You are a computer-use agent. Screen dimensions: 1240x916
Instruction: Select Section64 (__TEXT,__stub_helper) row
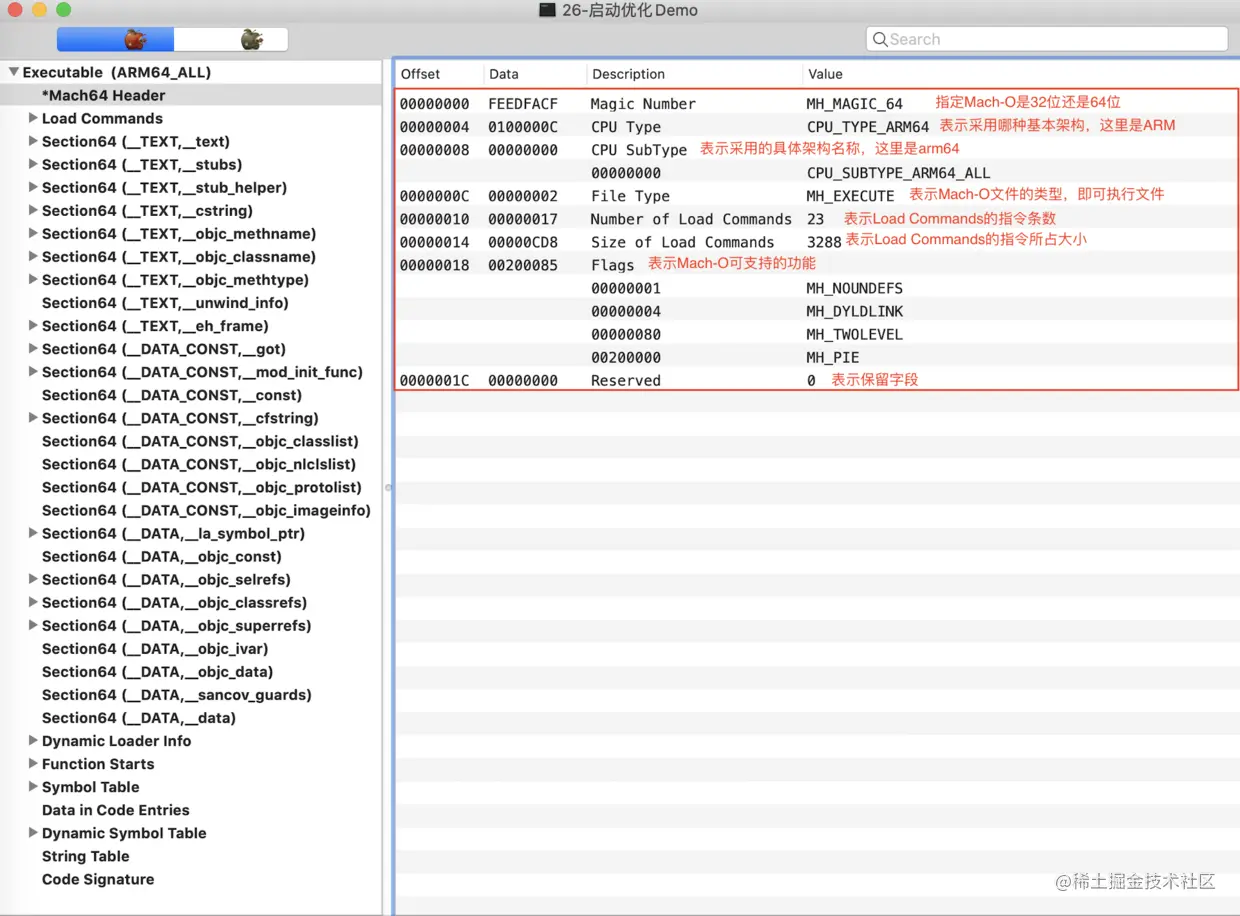click(x=190, y=187)
